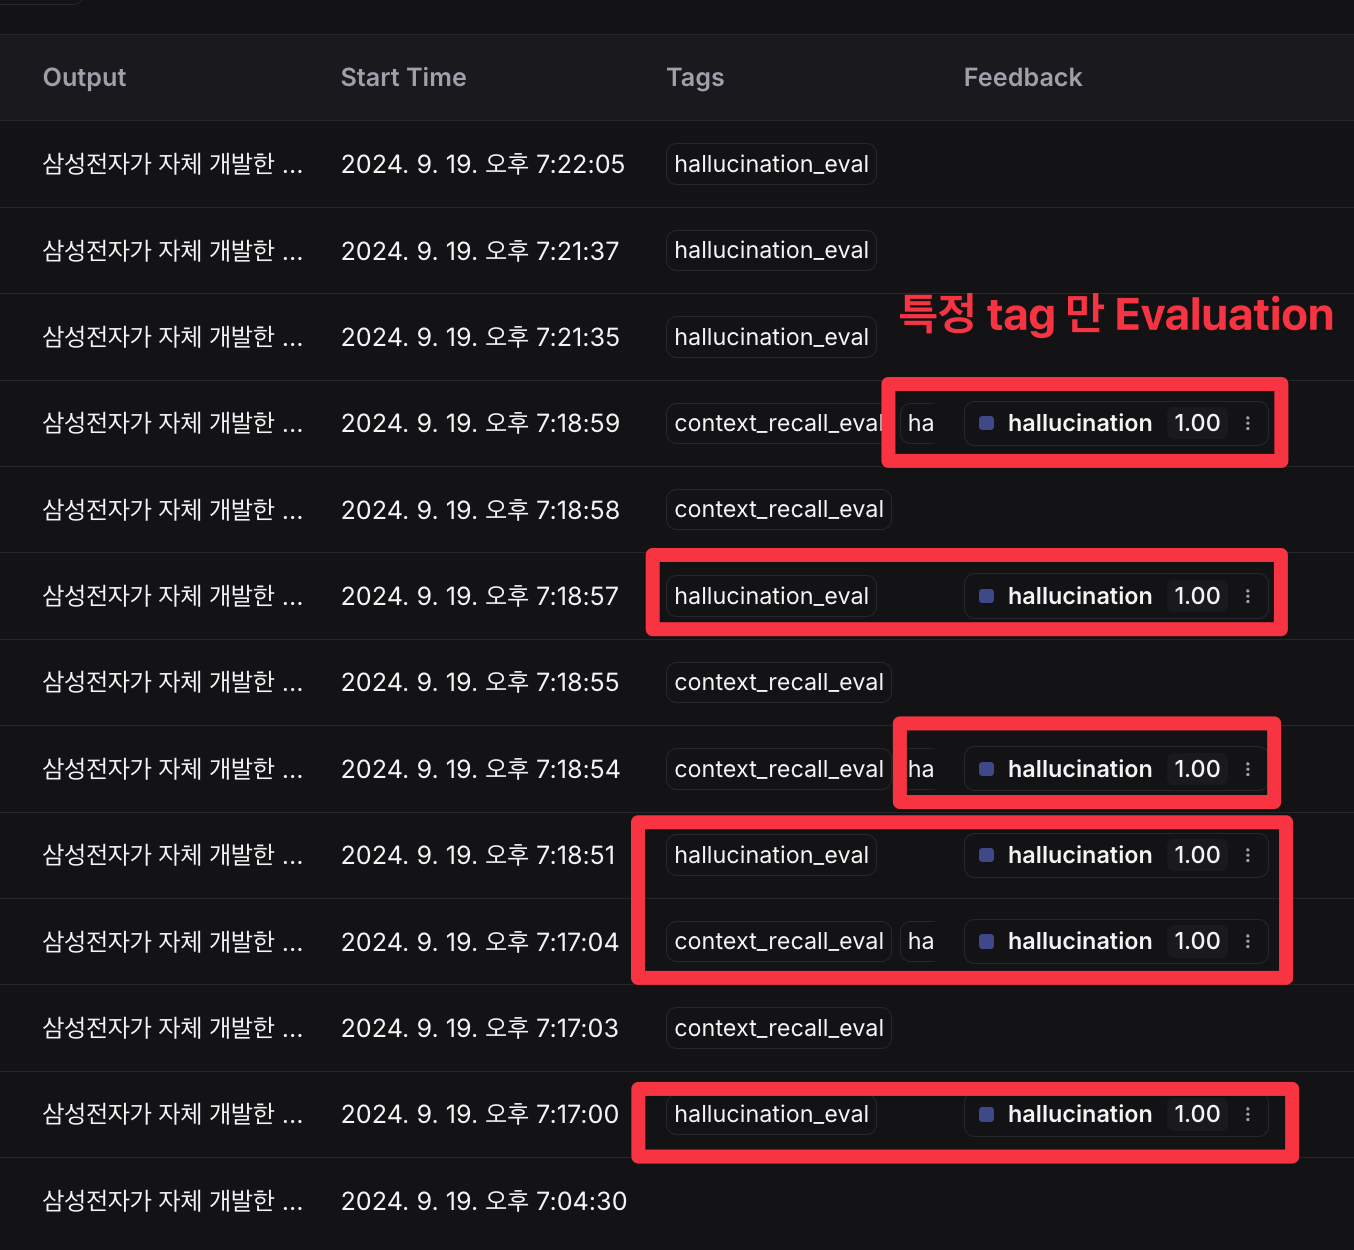Open the run started at 7:04:30
Viewport: 1354px width, 1250px height.
(483, 1201)
